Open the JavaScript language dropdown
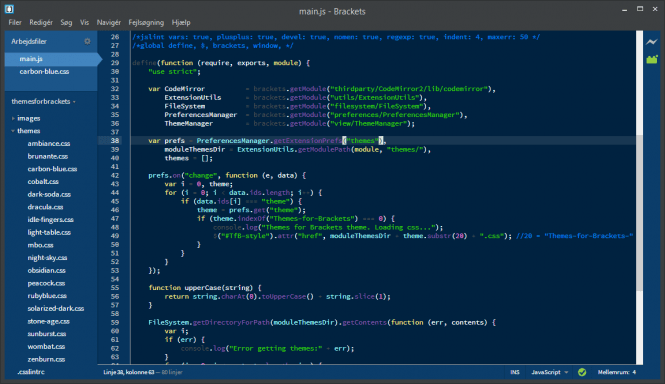This screenshot has height=384, width=665. [550, 372]
